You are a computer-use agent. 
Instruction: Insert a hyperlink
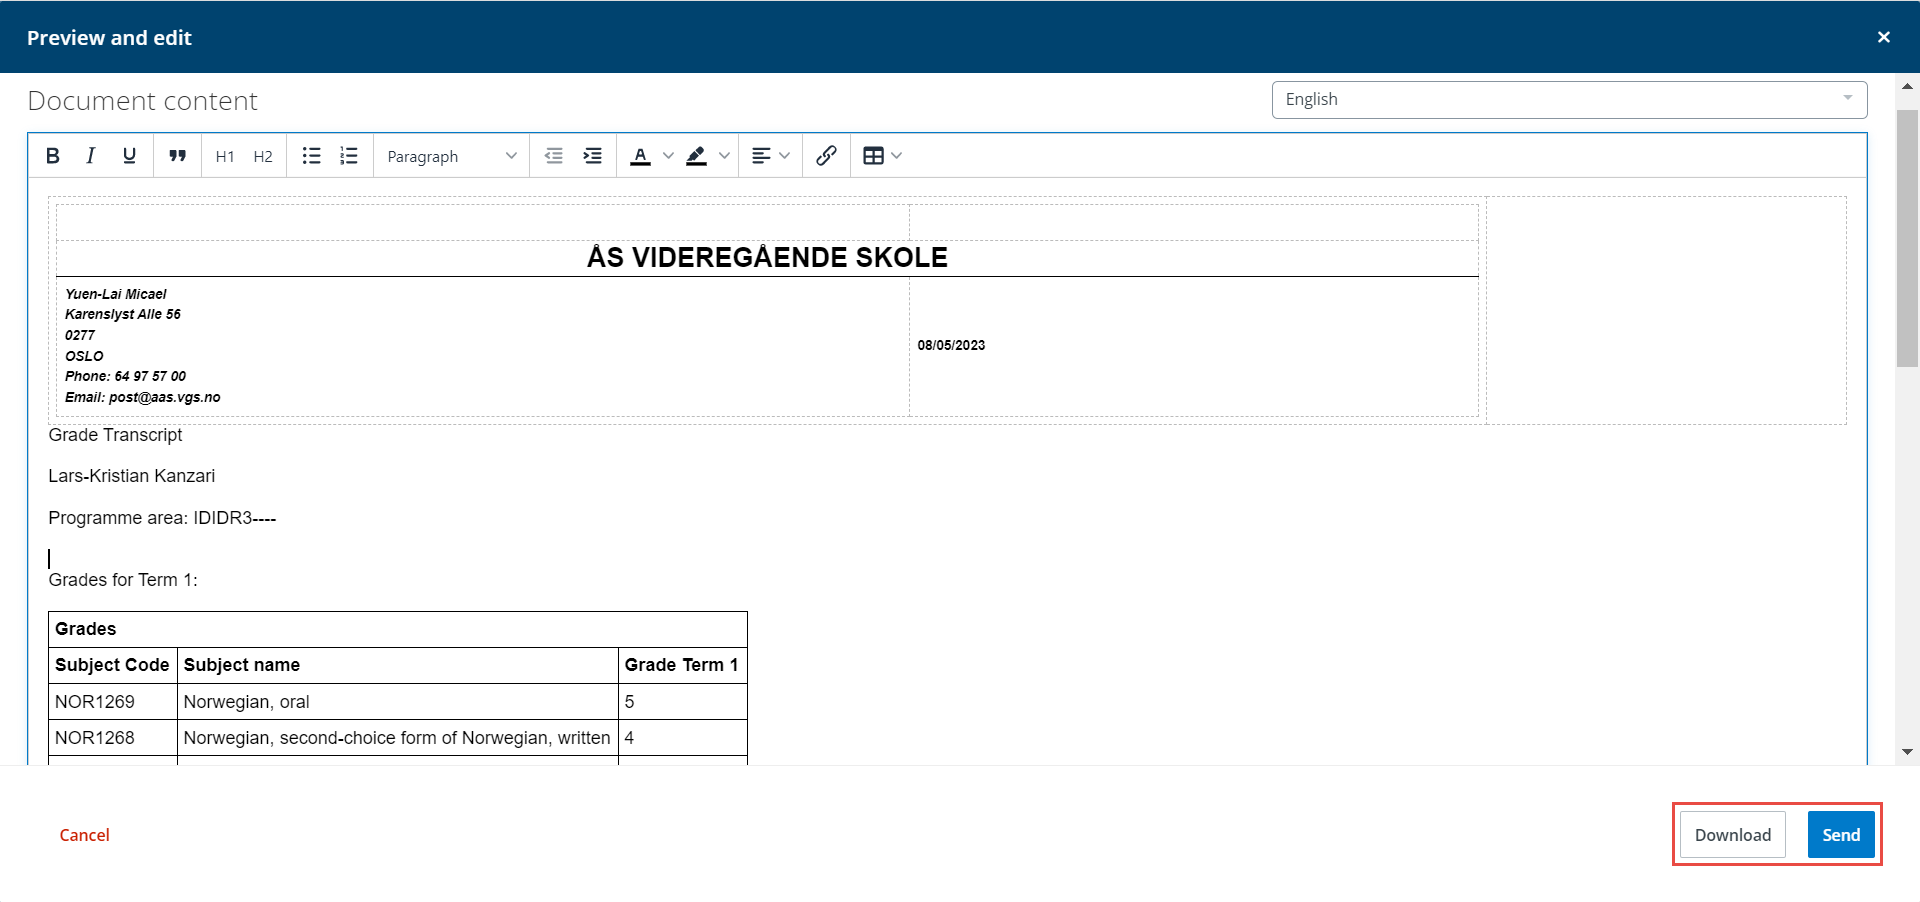pyautogui.click(x=826, y=156)
